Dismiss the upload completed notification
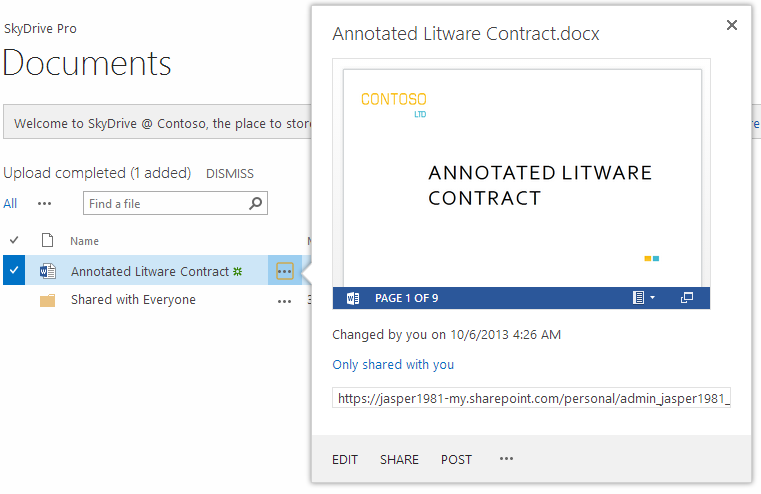Image resolution: width=761 pixels, height=494 pixels. pos(230,174)
